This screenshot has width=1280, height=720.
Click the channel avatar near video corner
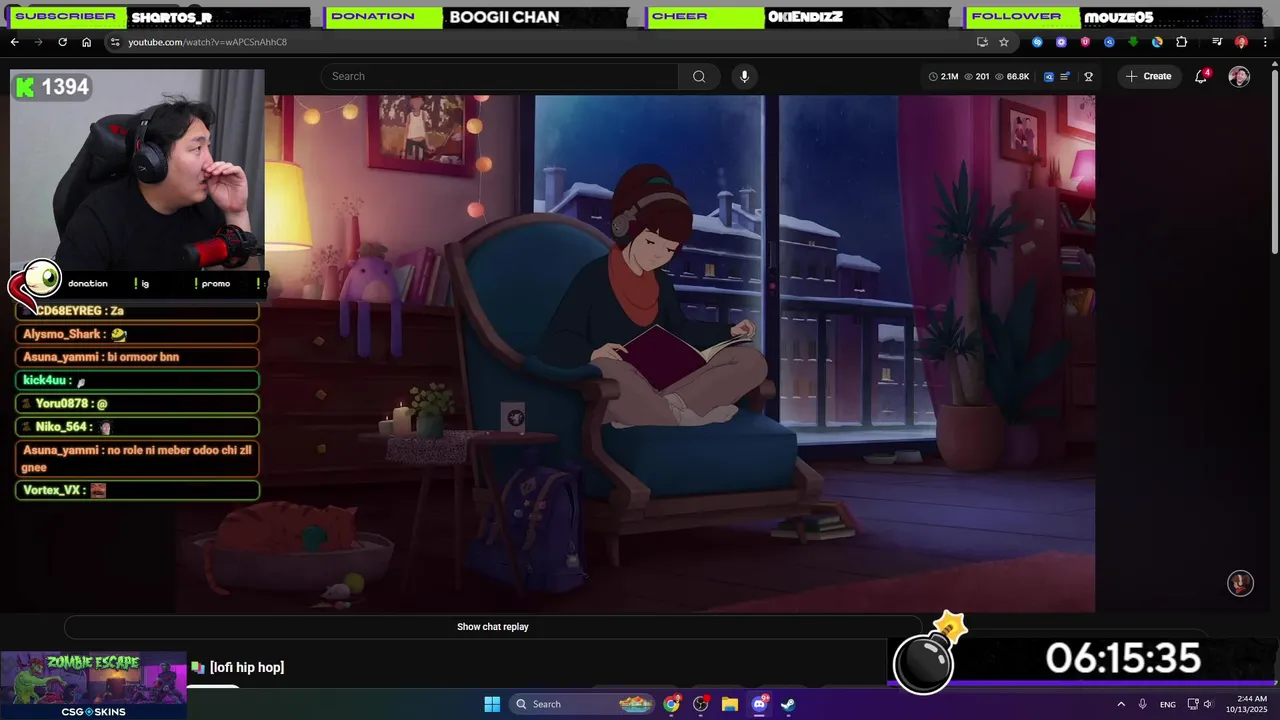click(1240, 583)
